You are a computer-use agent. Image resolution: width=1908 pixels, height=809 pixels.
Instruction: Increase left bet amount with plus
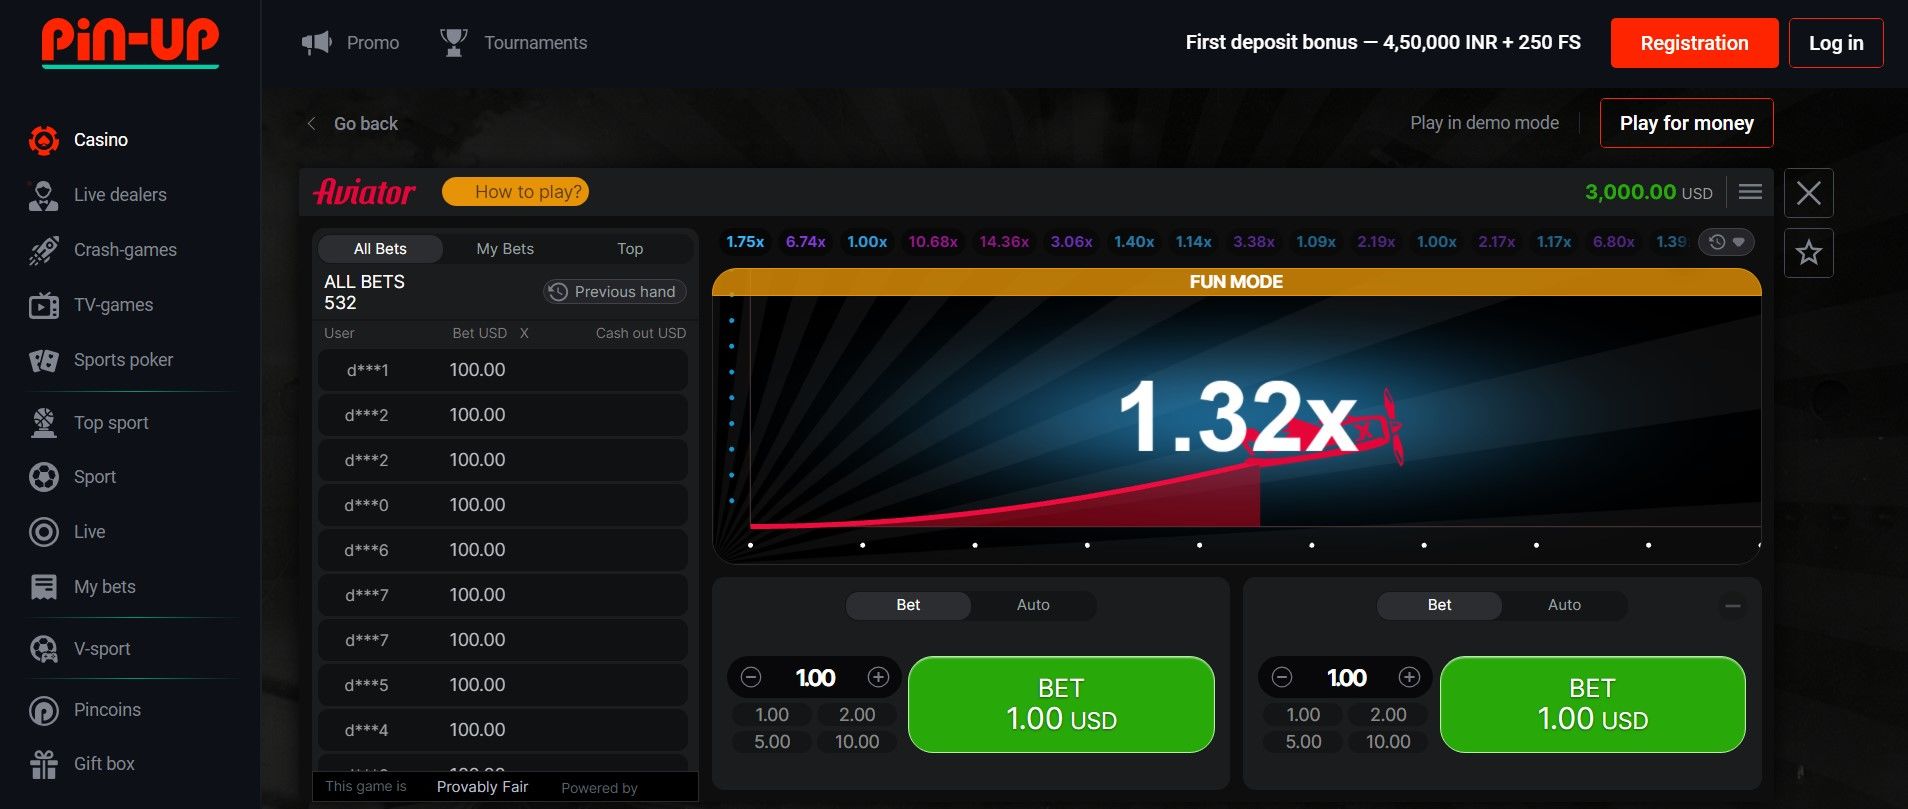pos(878,678)
